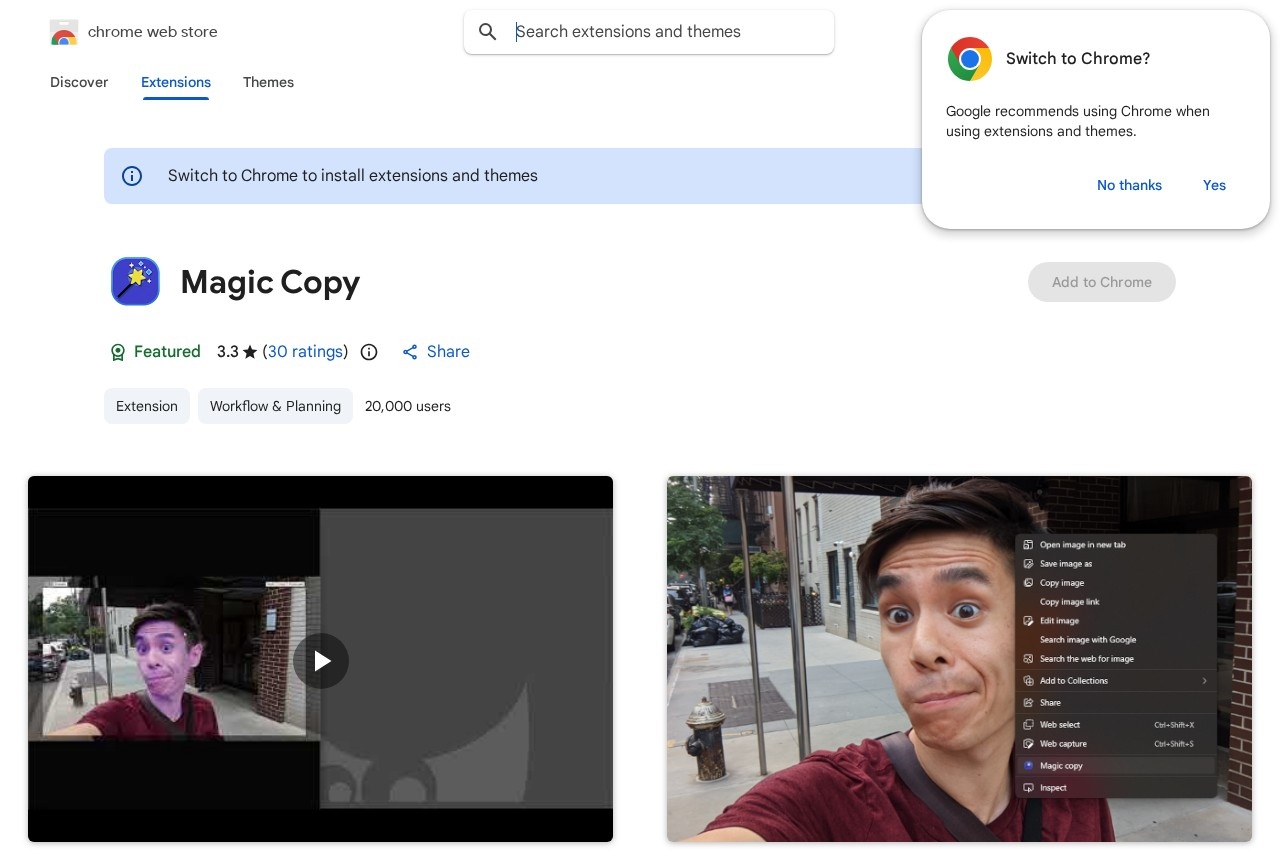Open the 30 ratings link

click(305, 352)
